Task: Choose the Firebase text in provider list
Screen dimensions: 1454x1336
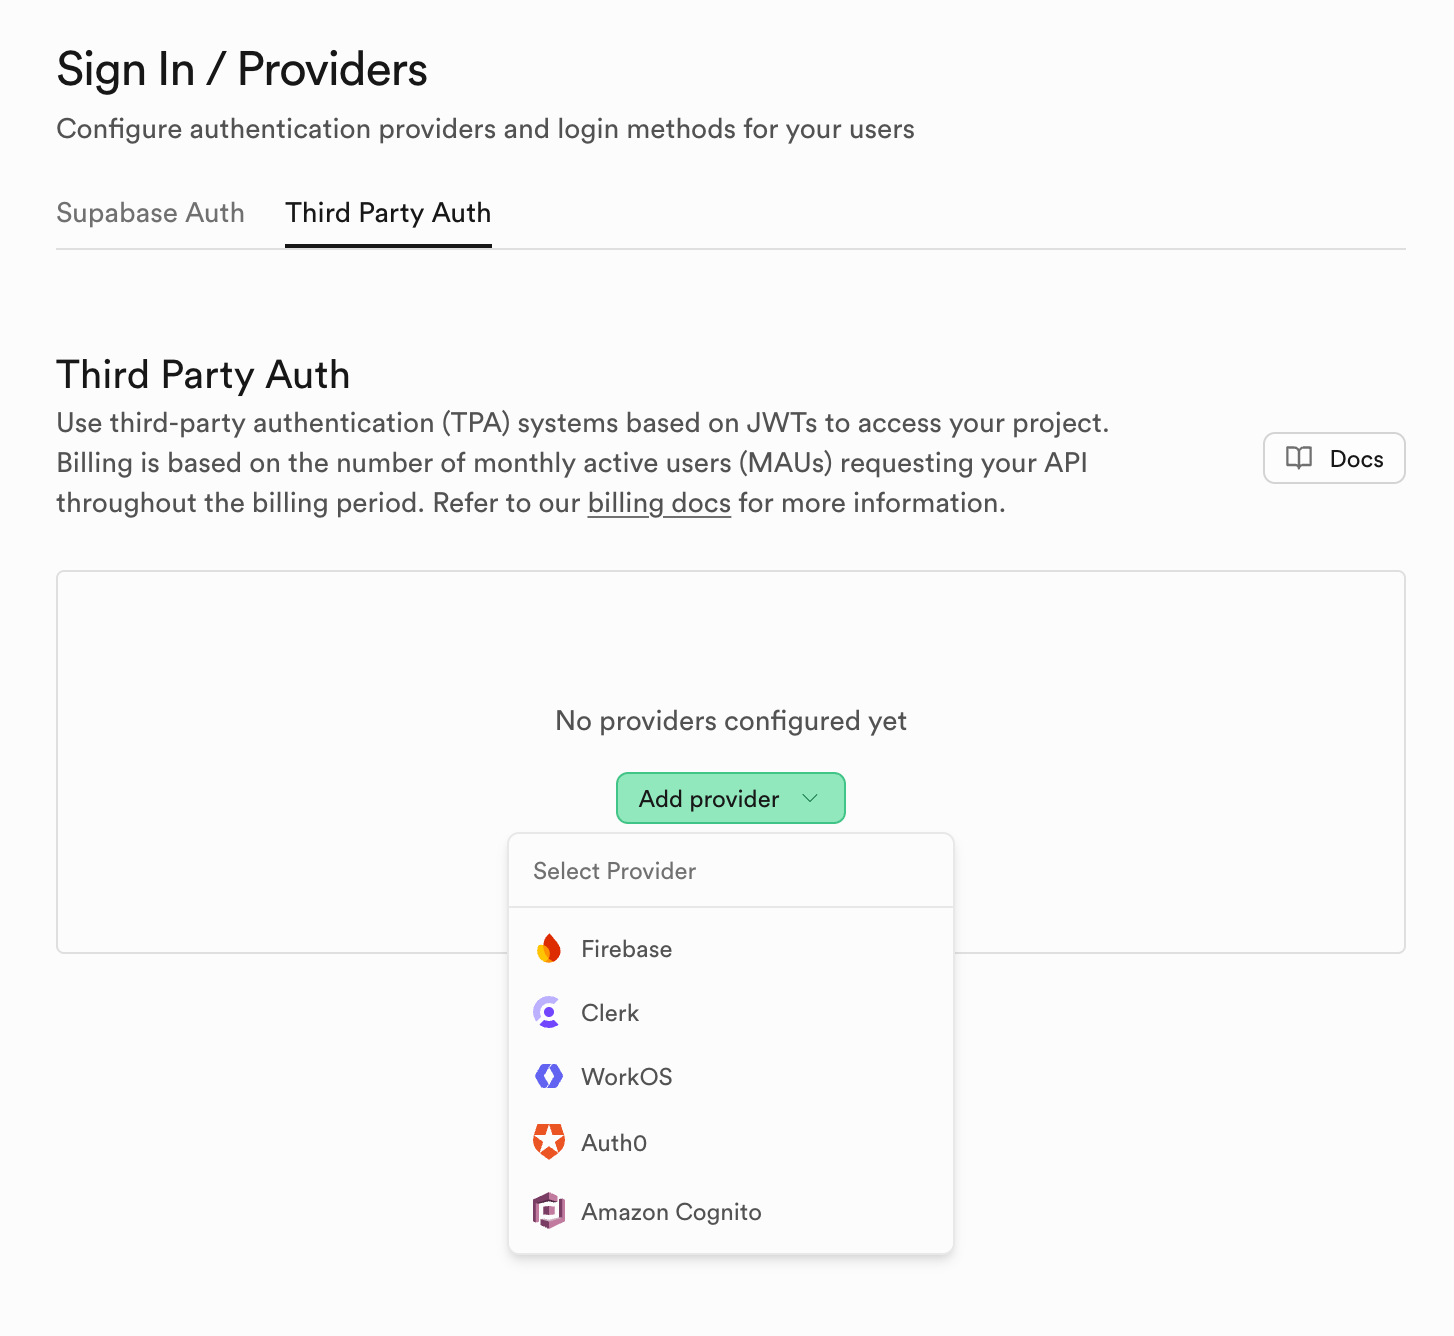Action: click(626, 949)
